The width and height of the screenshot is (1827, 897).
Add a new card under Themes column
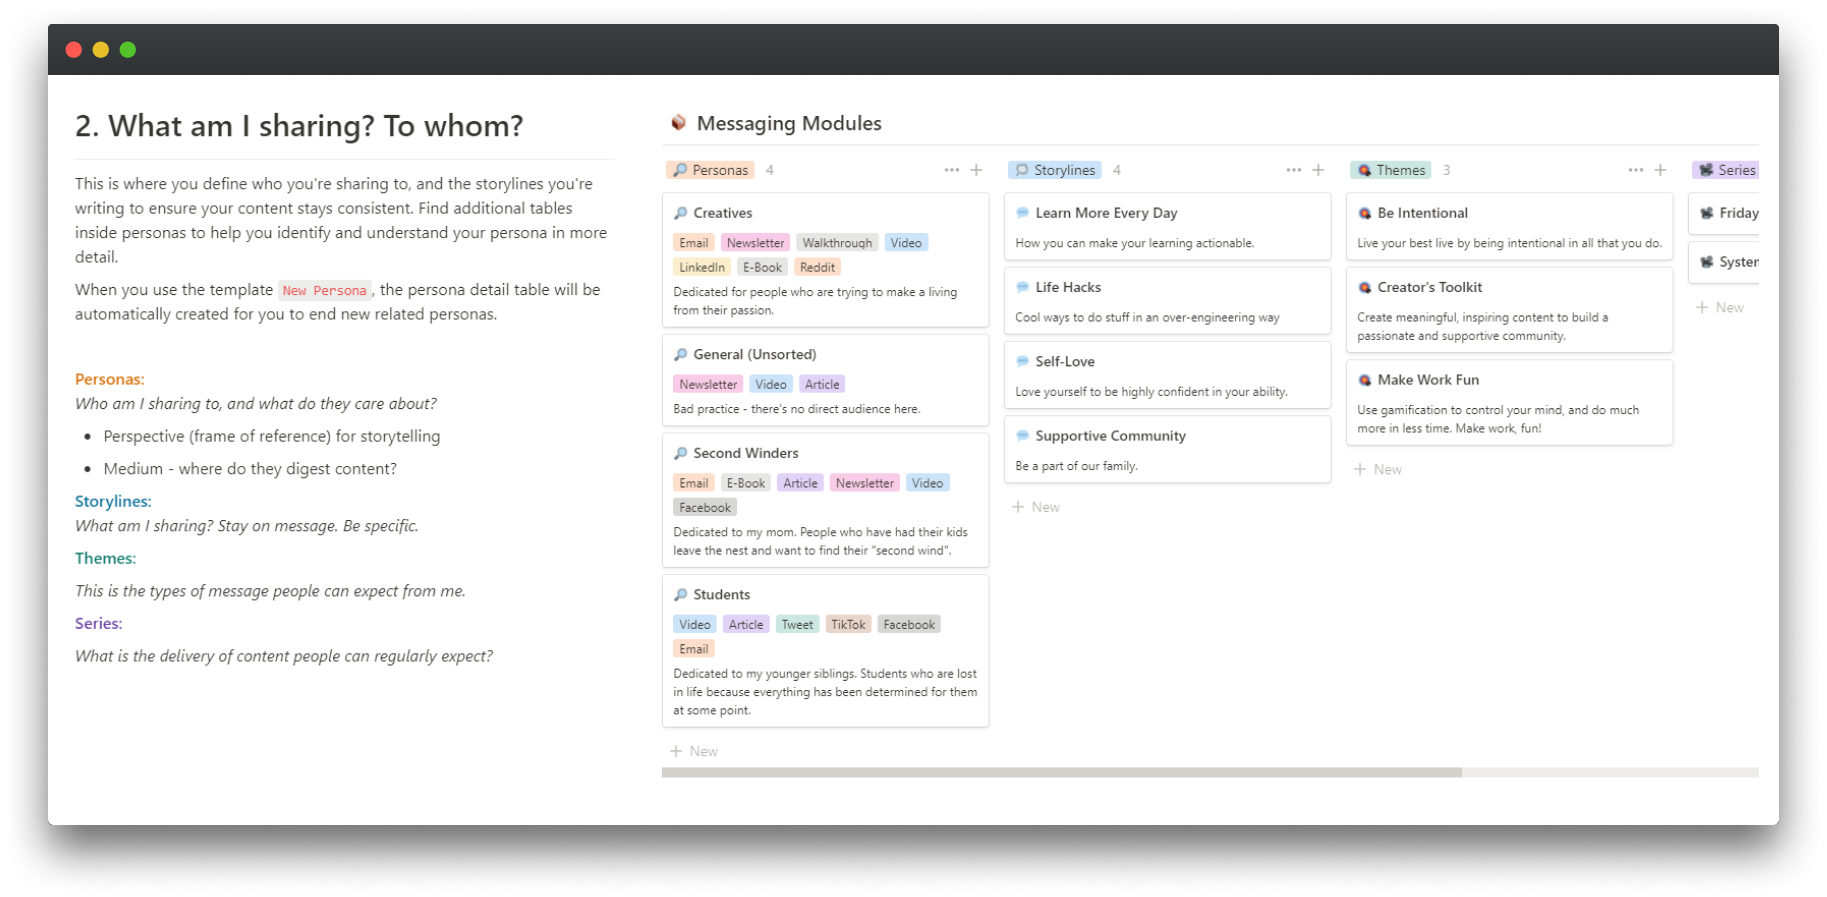pos(1378,469)
